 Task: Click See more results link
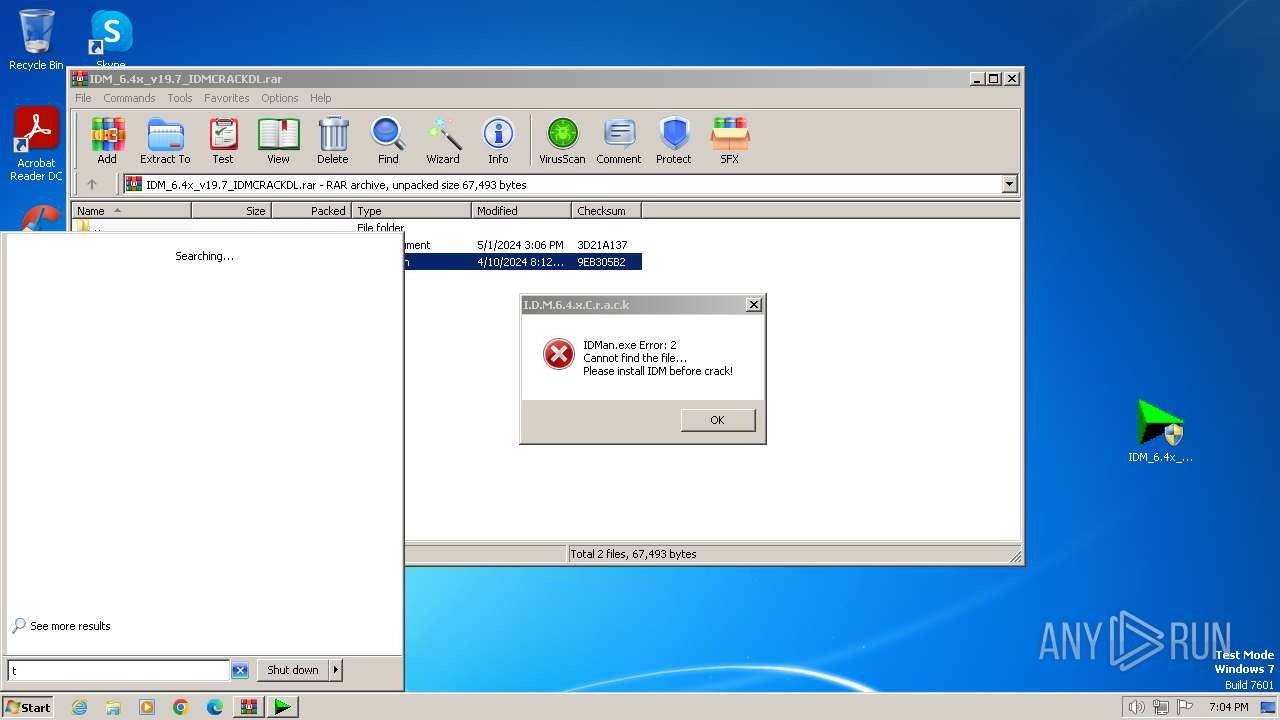[x=70, y=626]
